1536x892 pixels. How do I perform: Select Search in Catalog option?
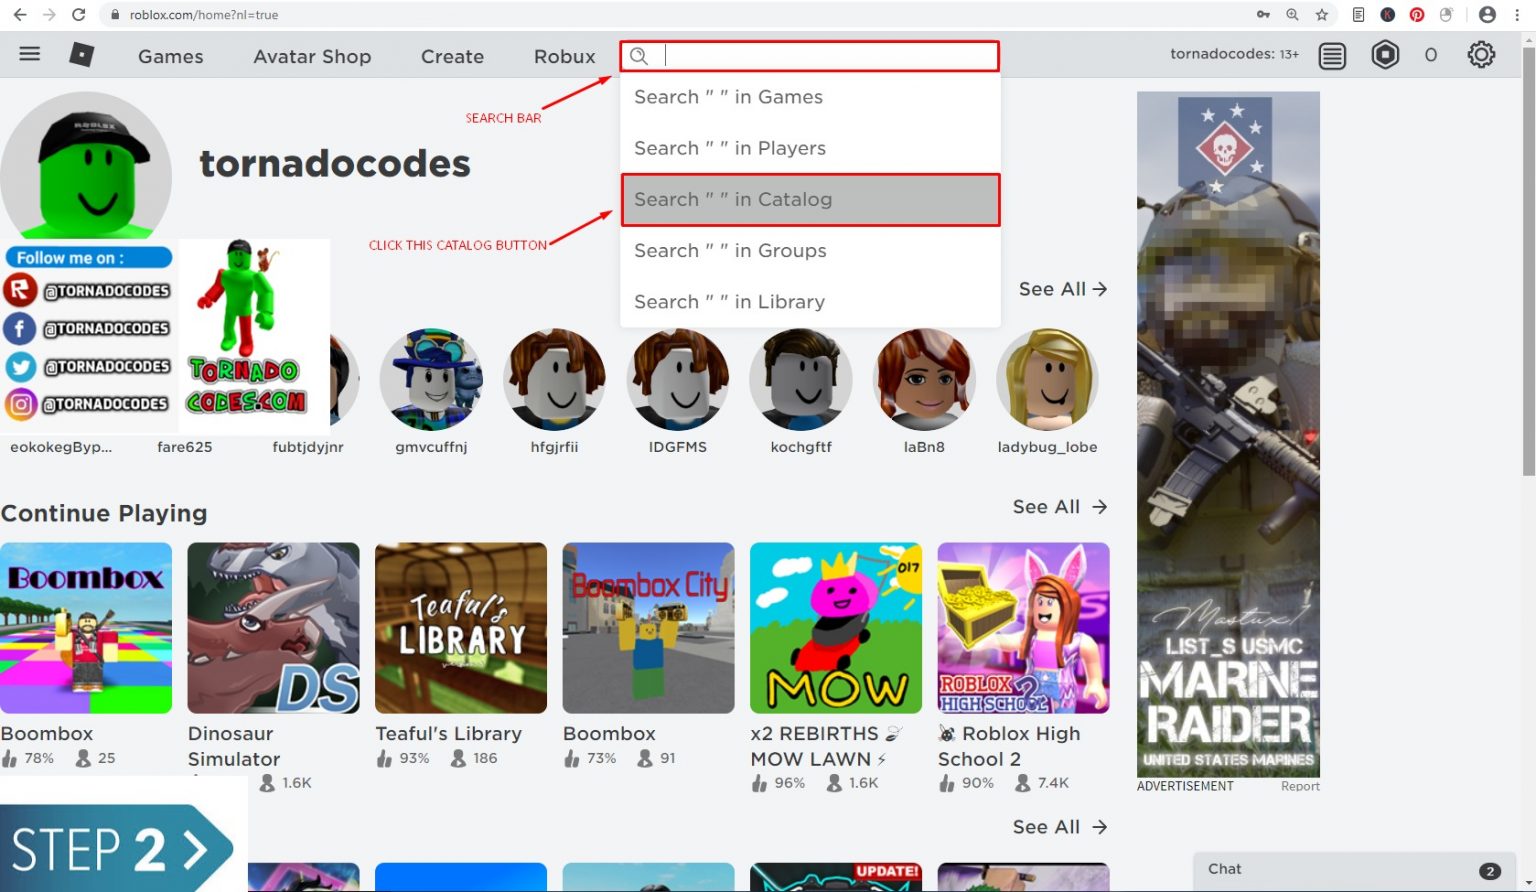810,199
